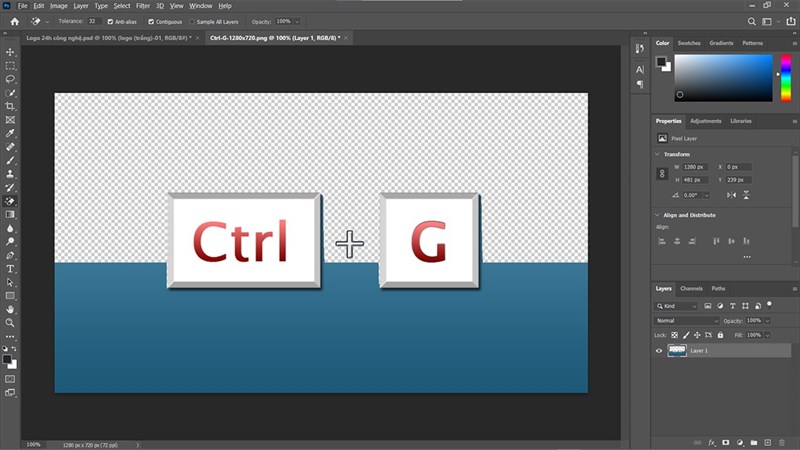The height and width of the screenshot is (450, 800).
Task: Hide Layer 1 with eye icon
Action: 659,351
